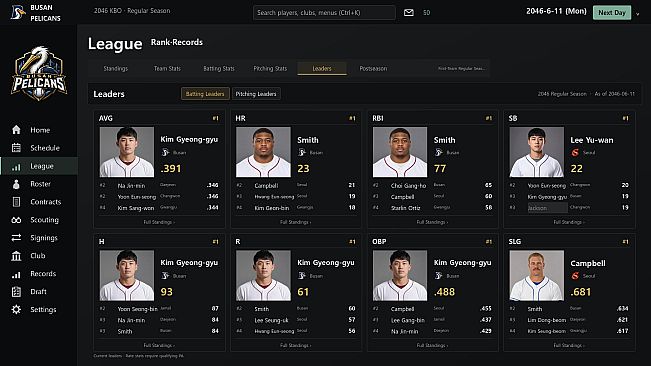Click the date 2046-6-11 (Mon)

point(556,11)
